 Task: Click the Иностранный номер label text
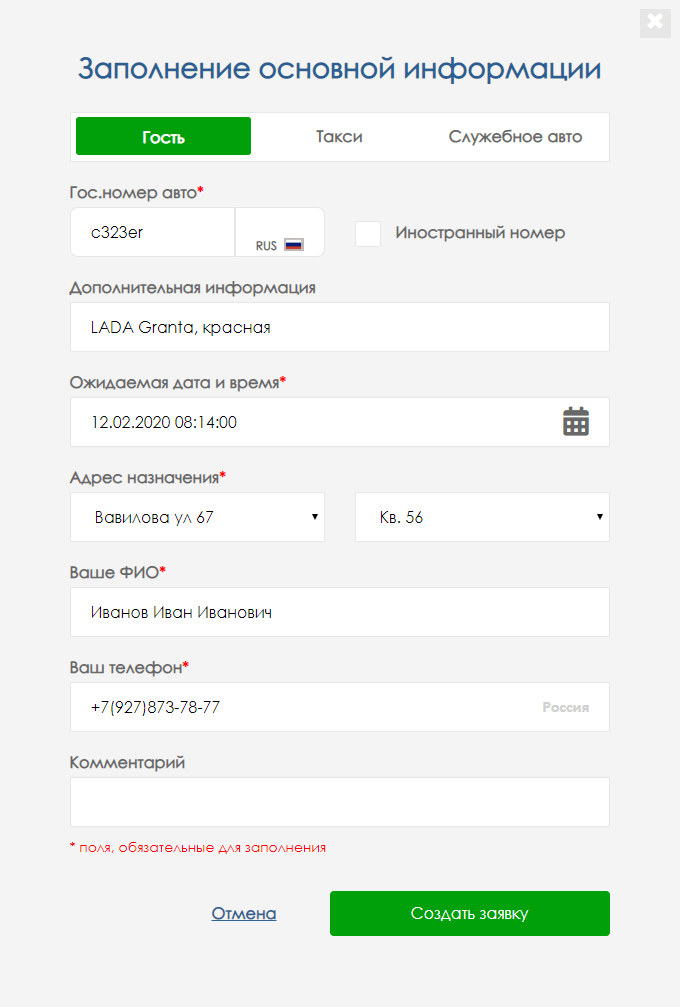coord(480,233)
